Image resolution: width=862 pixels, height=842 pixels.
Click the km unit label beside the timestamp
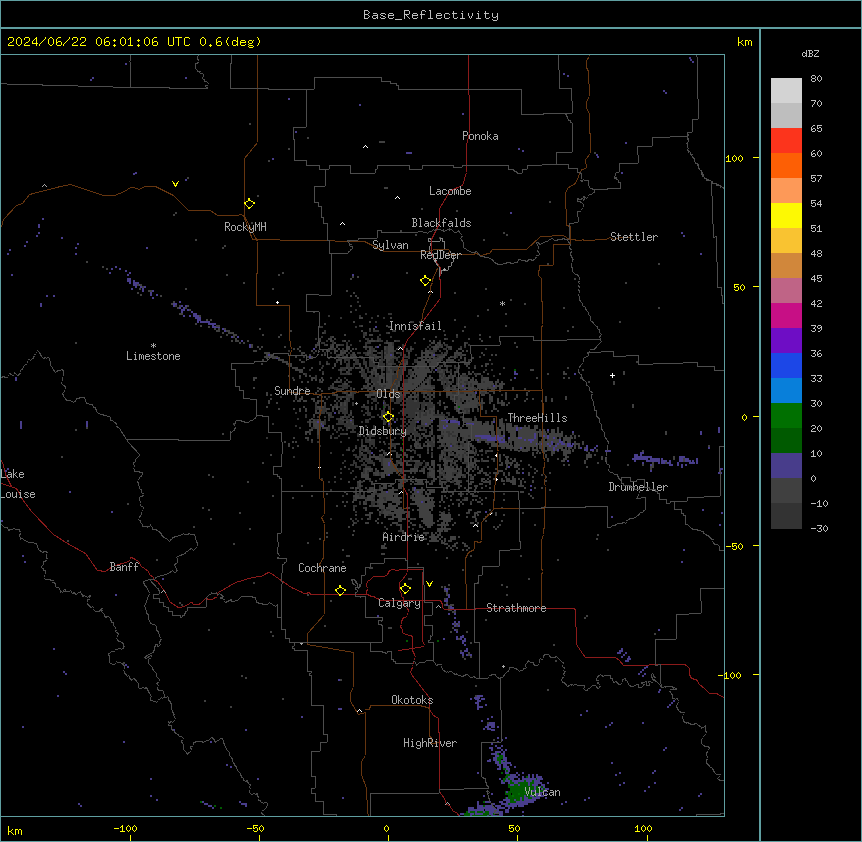click(745, 42)
